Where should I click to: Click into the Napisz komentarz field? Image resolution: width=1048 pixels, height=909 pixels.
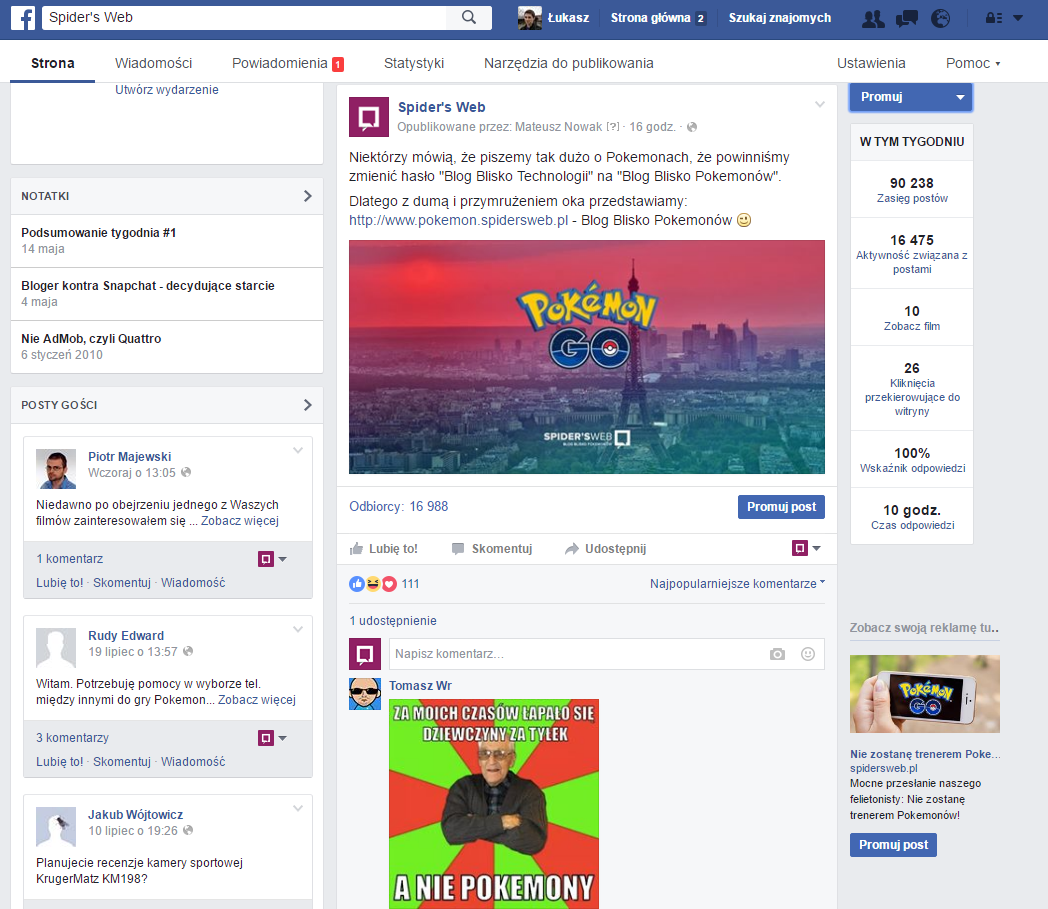tap(607, 654)
